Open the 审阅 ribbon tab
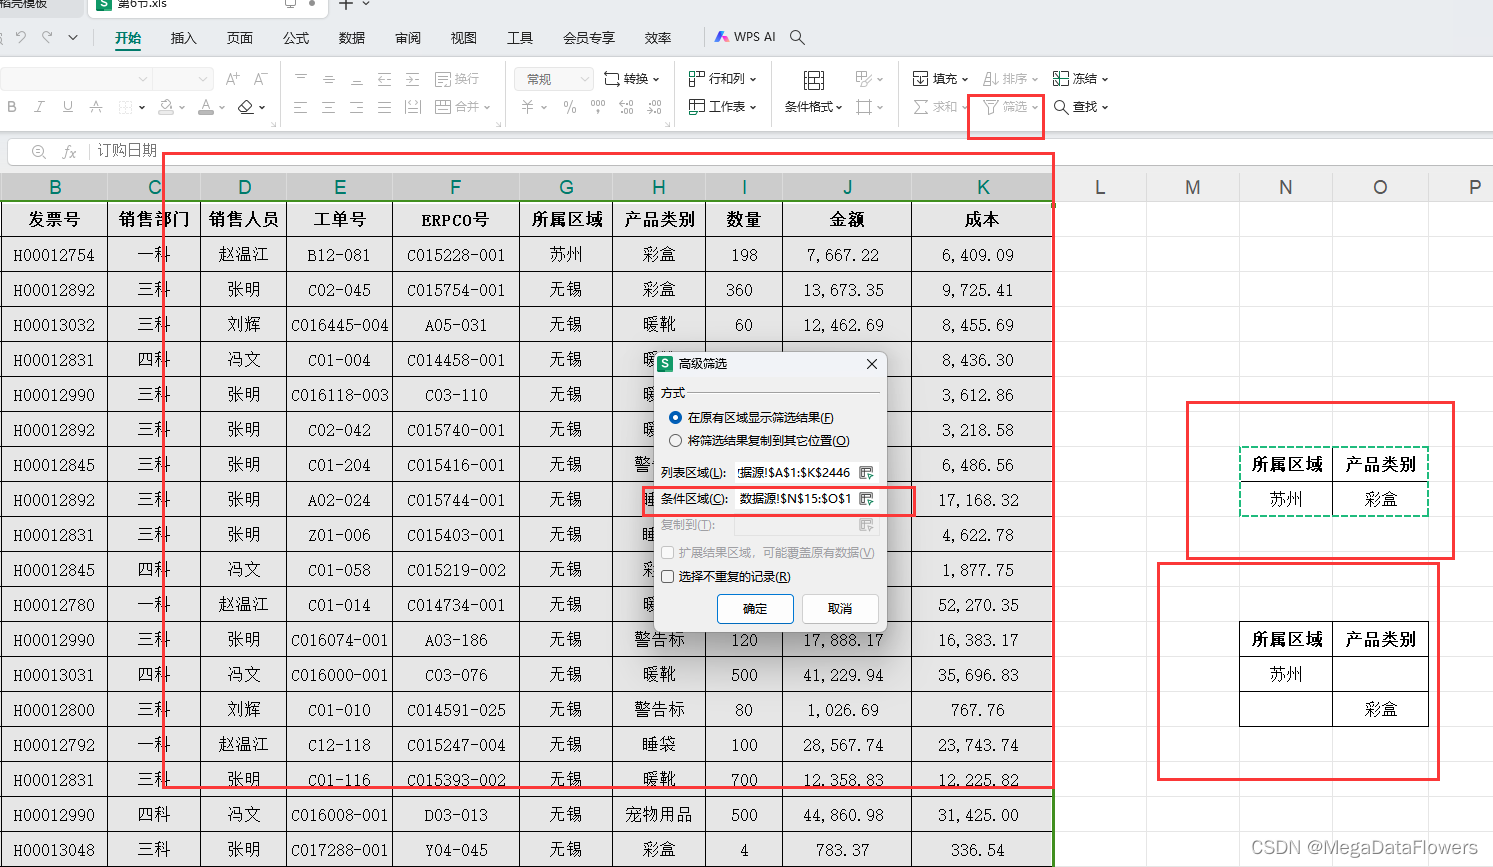Image resolution: width=1493 pixels, height=867 pixels. pyautogui.click(x=408, y=38)
